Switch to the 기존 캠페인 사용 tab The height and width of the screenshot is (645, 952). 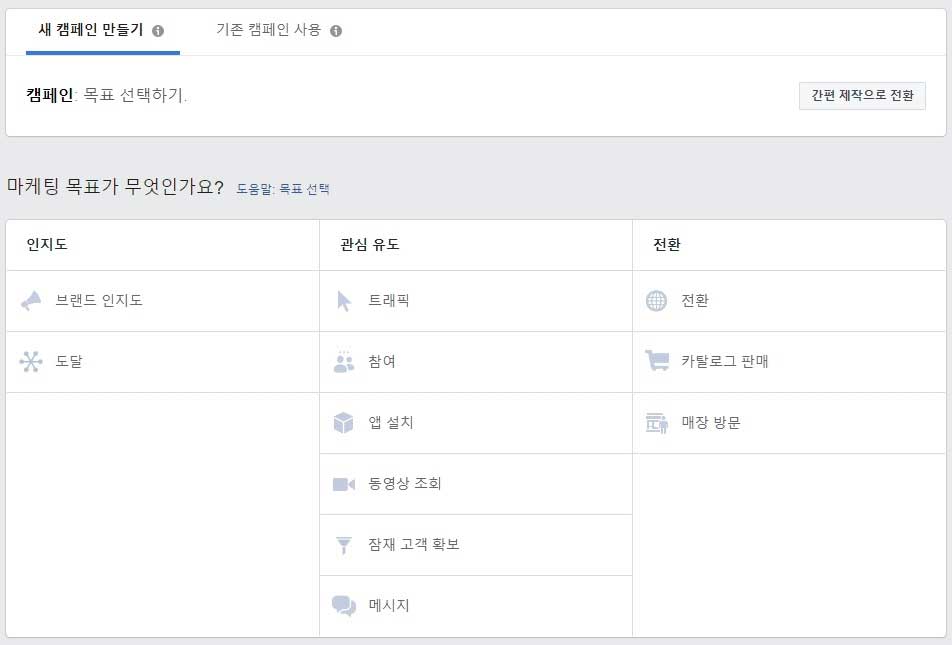(279, 30)
